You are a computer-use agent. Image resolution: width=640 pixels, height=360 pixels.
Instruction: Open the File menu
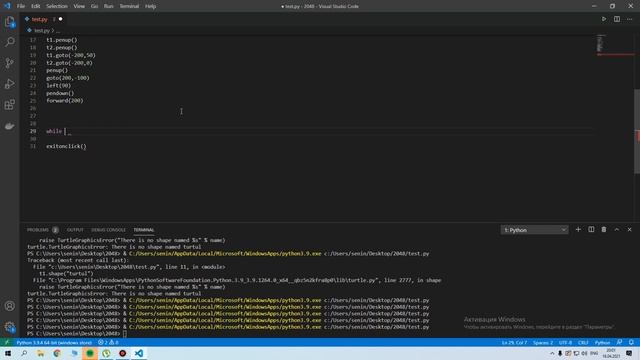coord(21,6)
